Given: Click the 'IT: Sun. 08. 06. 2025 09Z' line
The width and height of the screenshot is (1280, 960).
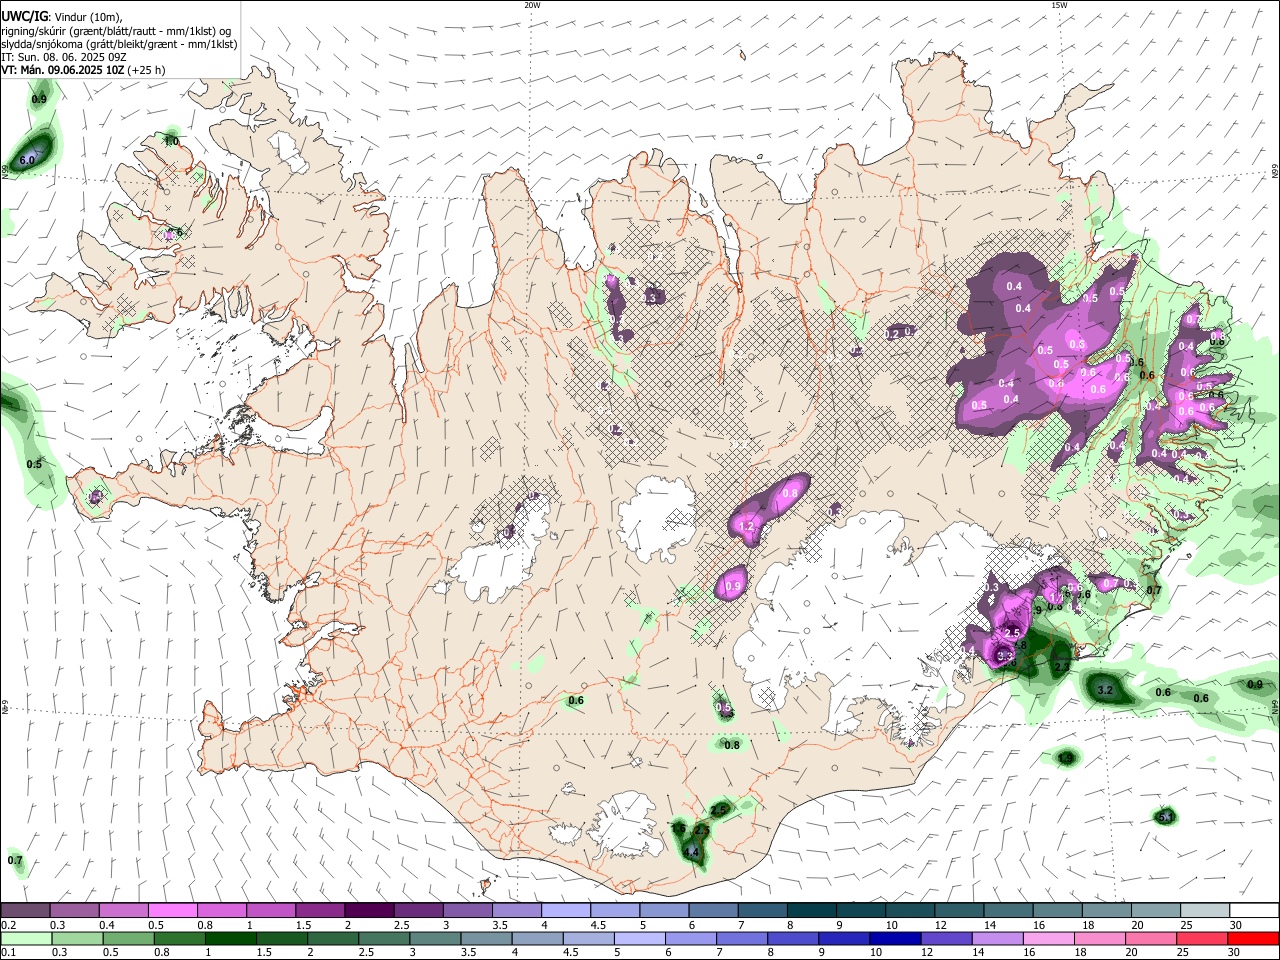Looking at the screenshot, I should tap(66, 57).
